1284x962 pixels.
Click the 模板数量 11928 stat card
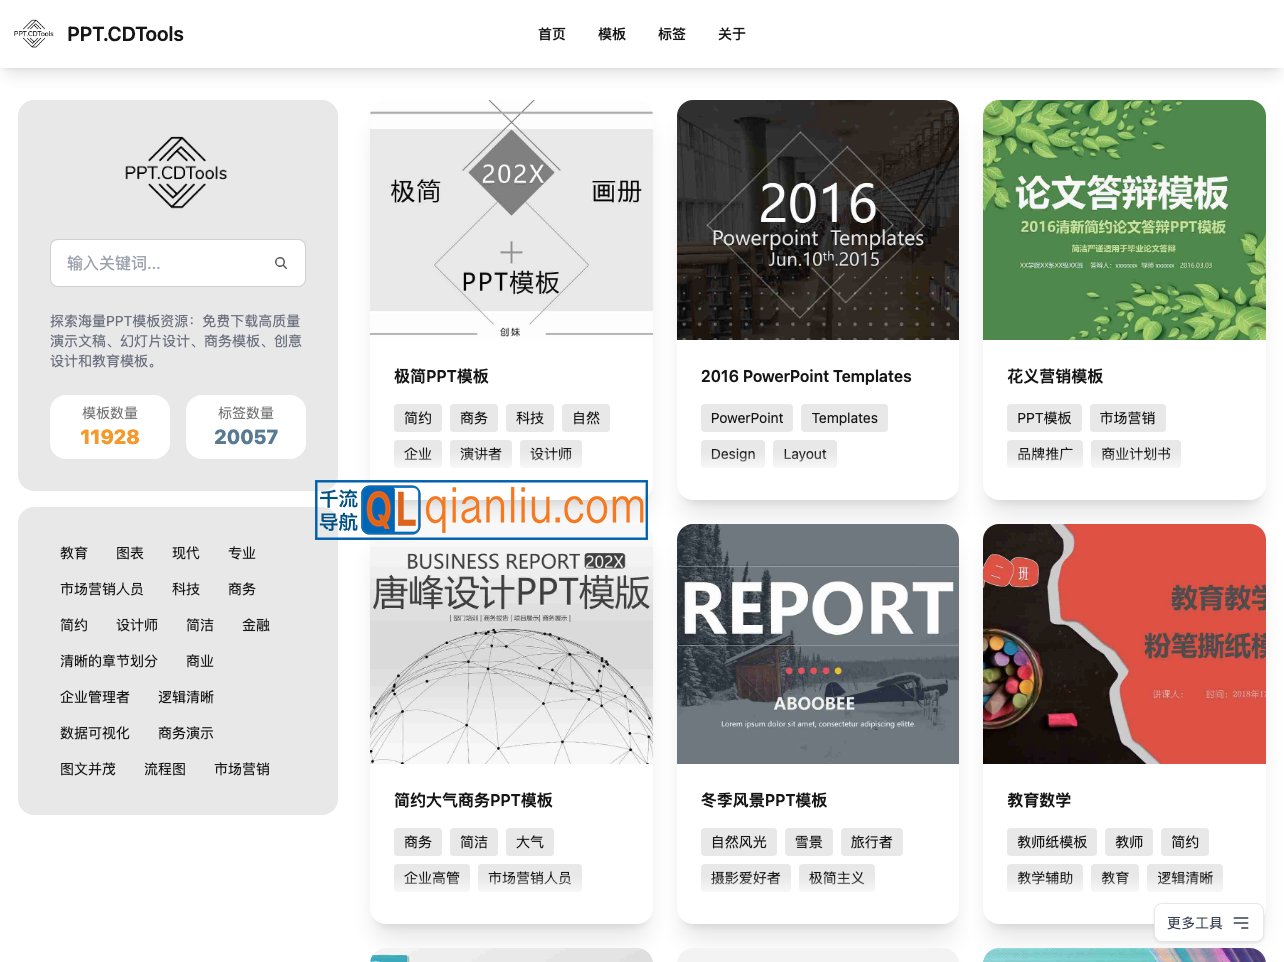click(110, 426)
